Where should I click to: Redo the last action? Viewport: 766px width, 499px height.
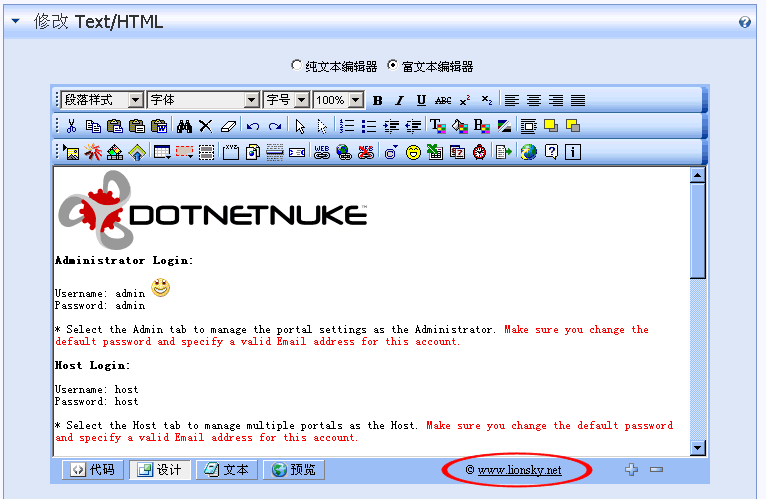click(x=275, y=127)
